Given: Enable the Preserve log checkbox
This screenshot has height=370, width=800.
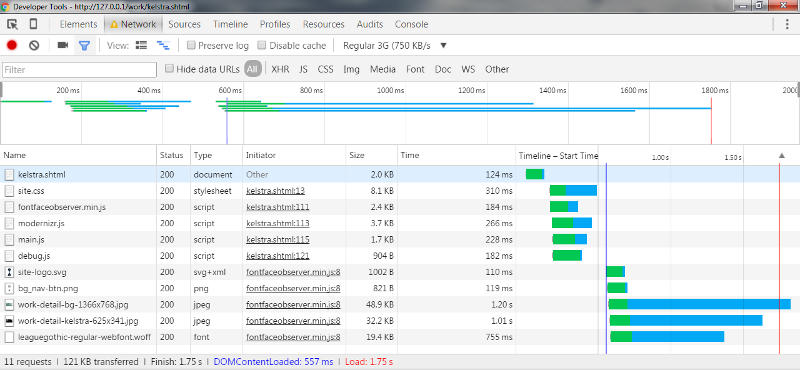Looking at the screenshot, I should click(x=191, y=45).
